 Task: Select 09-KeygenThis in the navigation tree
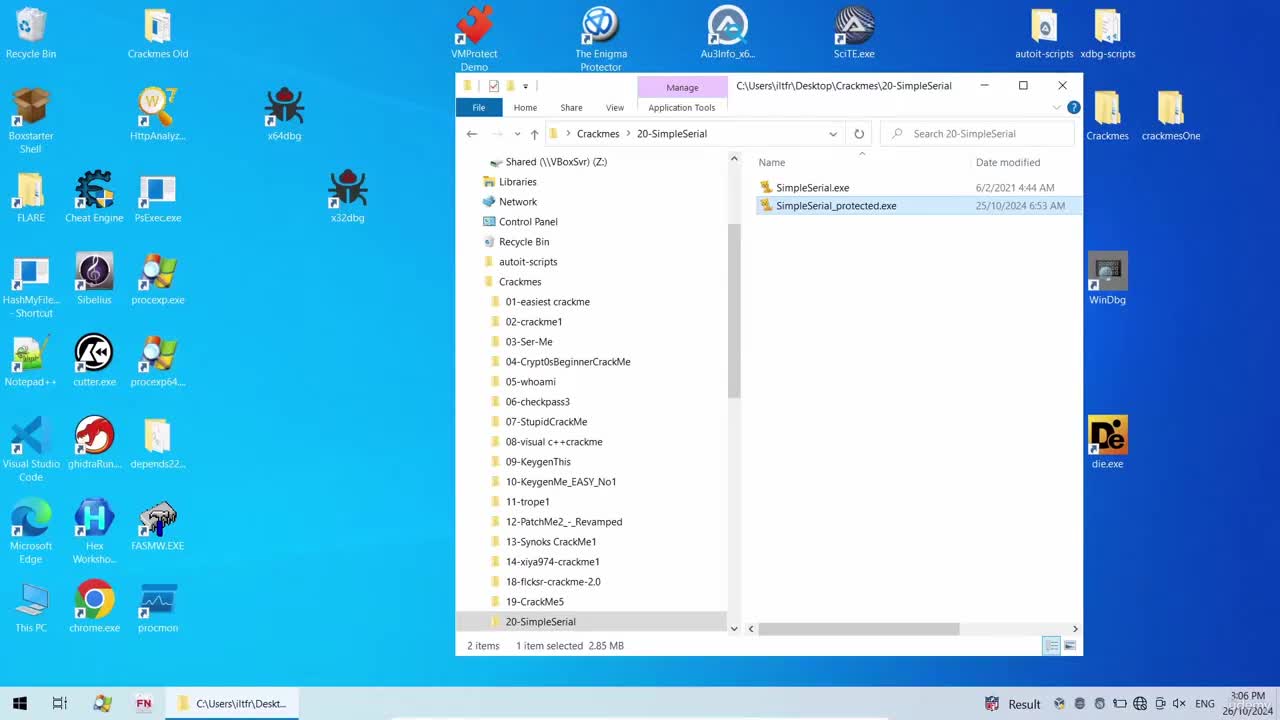pyautogui.click(x=538, y=462)
